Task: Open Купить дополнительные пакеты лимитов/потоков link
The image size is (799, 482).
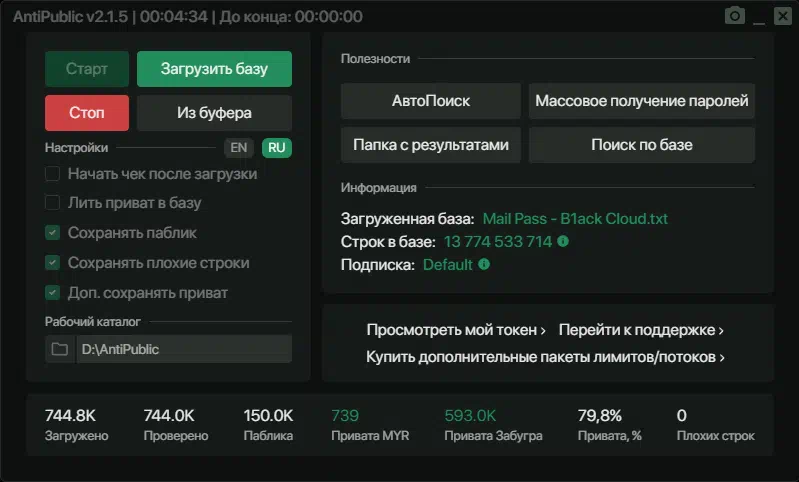Action: [x=545, y=357]
